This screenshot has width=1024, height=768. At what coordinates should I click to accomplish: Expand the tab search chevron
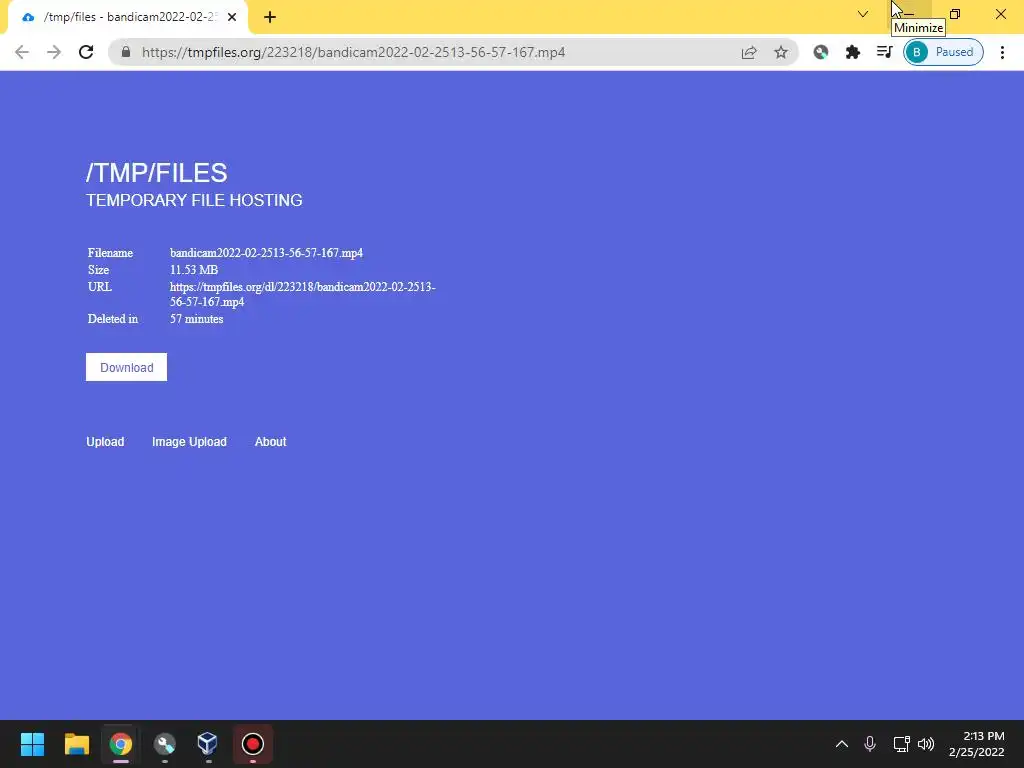coord(863,14)
